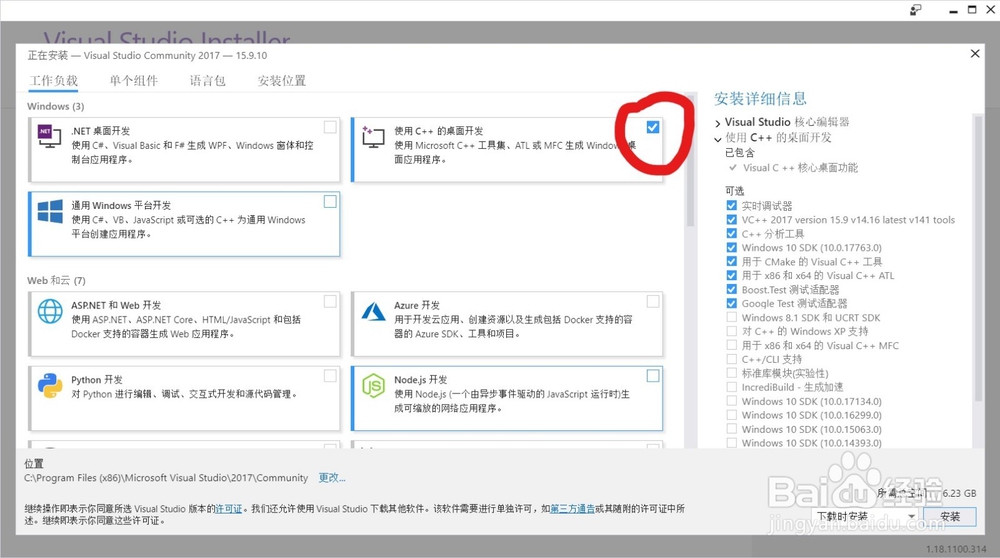The image size is (1000, 558).
Task: Uncheck 实时调试器 optional component
Action: point(732,205)
